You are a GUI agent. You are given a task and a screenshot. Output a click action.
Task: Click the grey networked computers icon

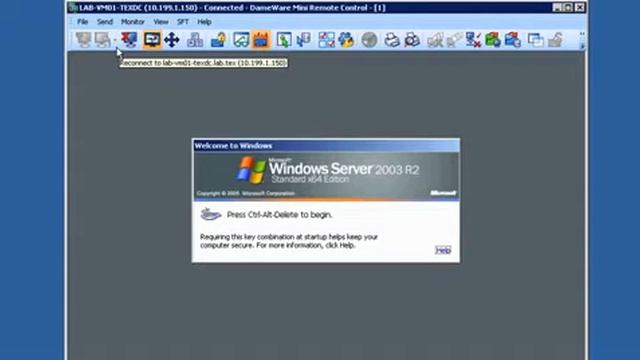pyautogui.click(x=195, y=40)
